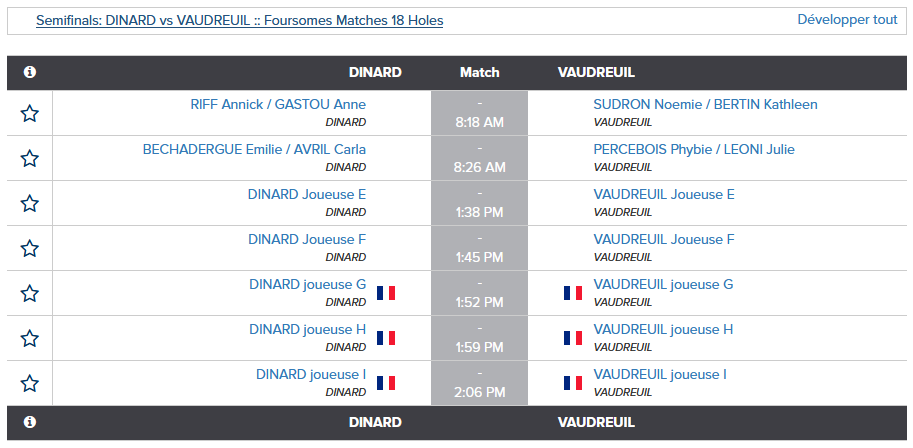Click the French flag beside VAUDREUIL joueuse I
Viewport: 913px width, 448px height.
click(573, 383)
